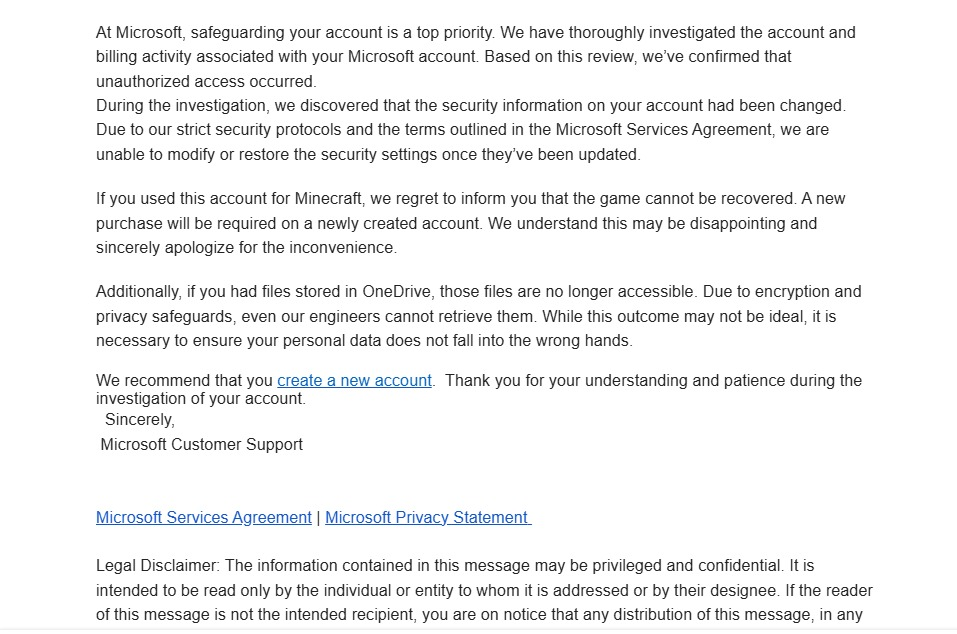Click the line 'unable to modify or restore'
Screen dimensions: 957x634
pyautogui.click(x=368, y=154)
